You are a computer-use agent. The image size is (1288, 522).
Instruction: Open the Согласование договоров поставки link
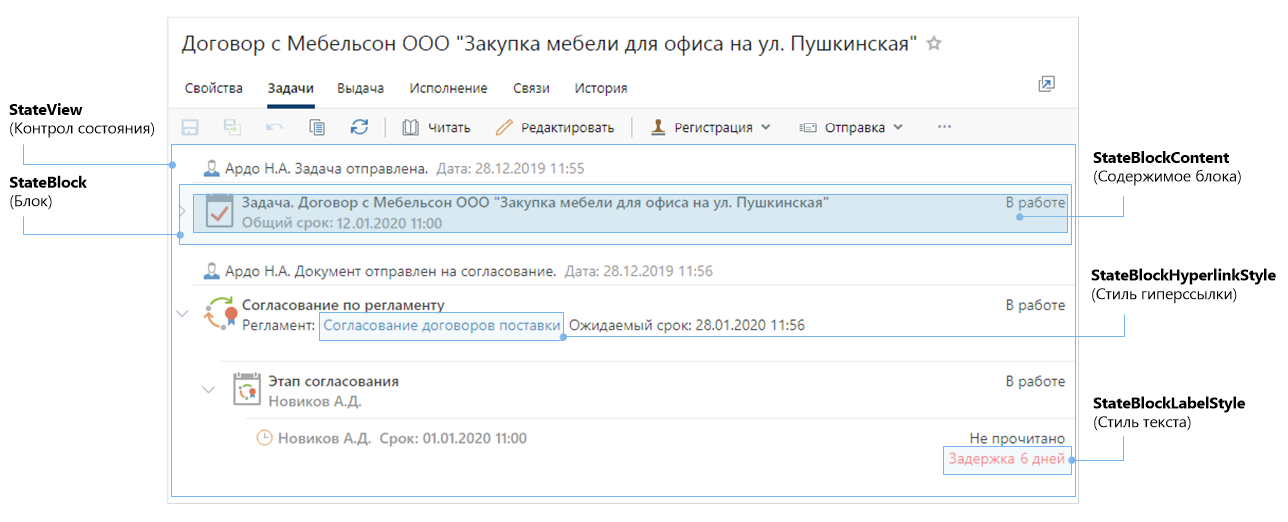coord(441,325)
